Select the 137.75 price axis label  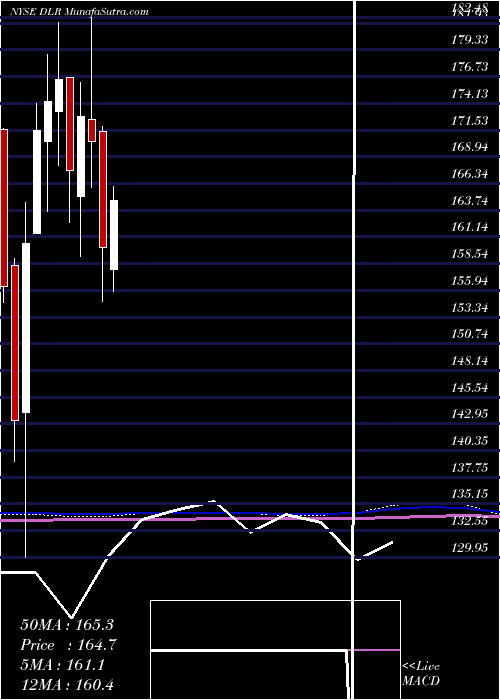(x=468, y=468)
